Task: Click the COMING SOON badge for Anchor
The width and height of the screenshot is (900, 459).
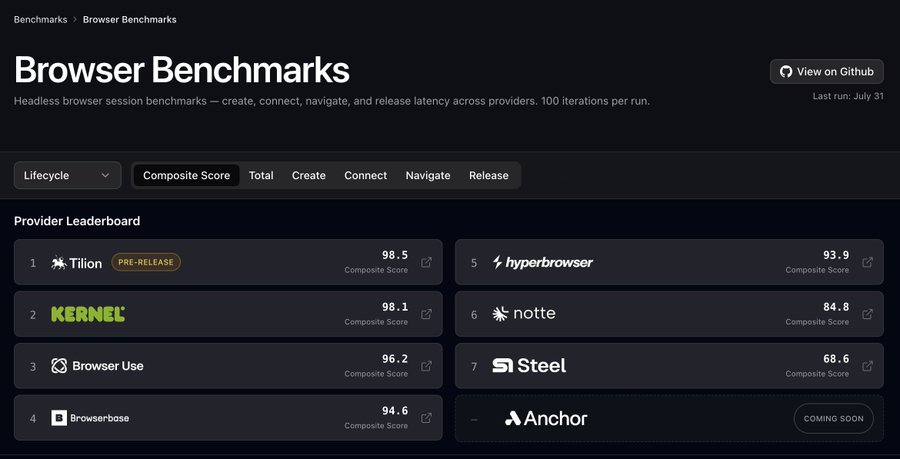Action: coord(833,418)
